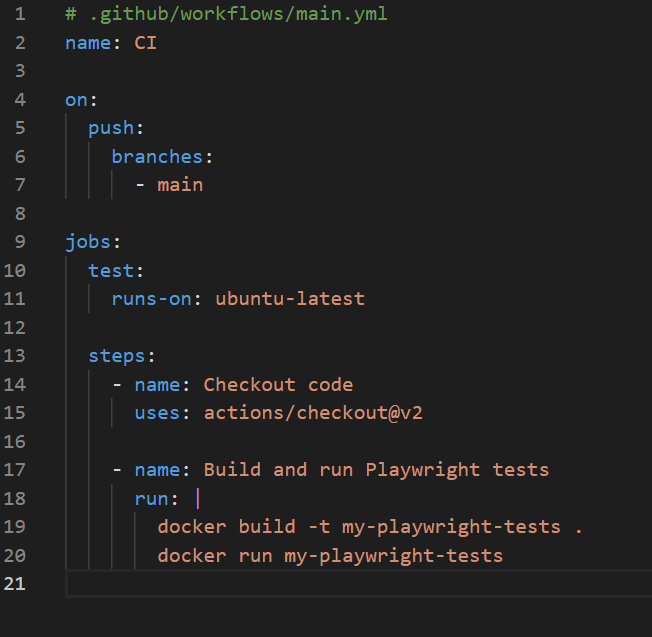
Task: Click the 'test:' job key
Action: tap(116, 270)
